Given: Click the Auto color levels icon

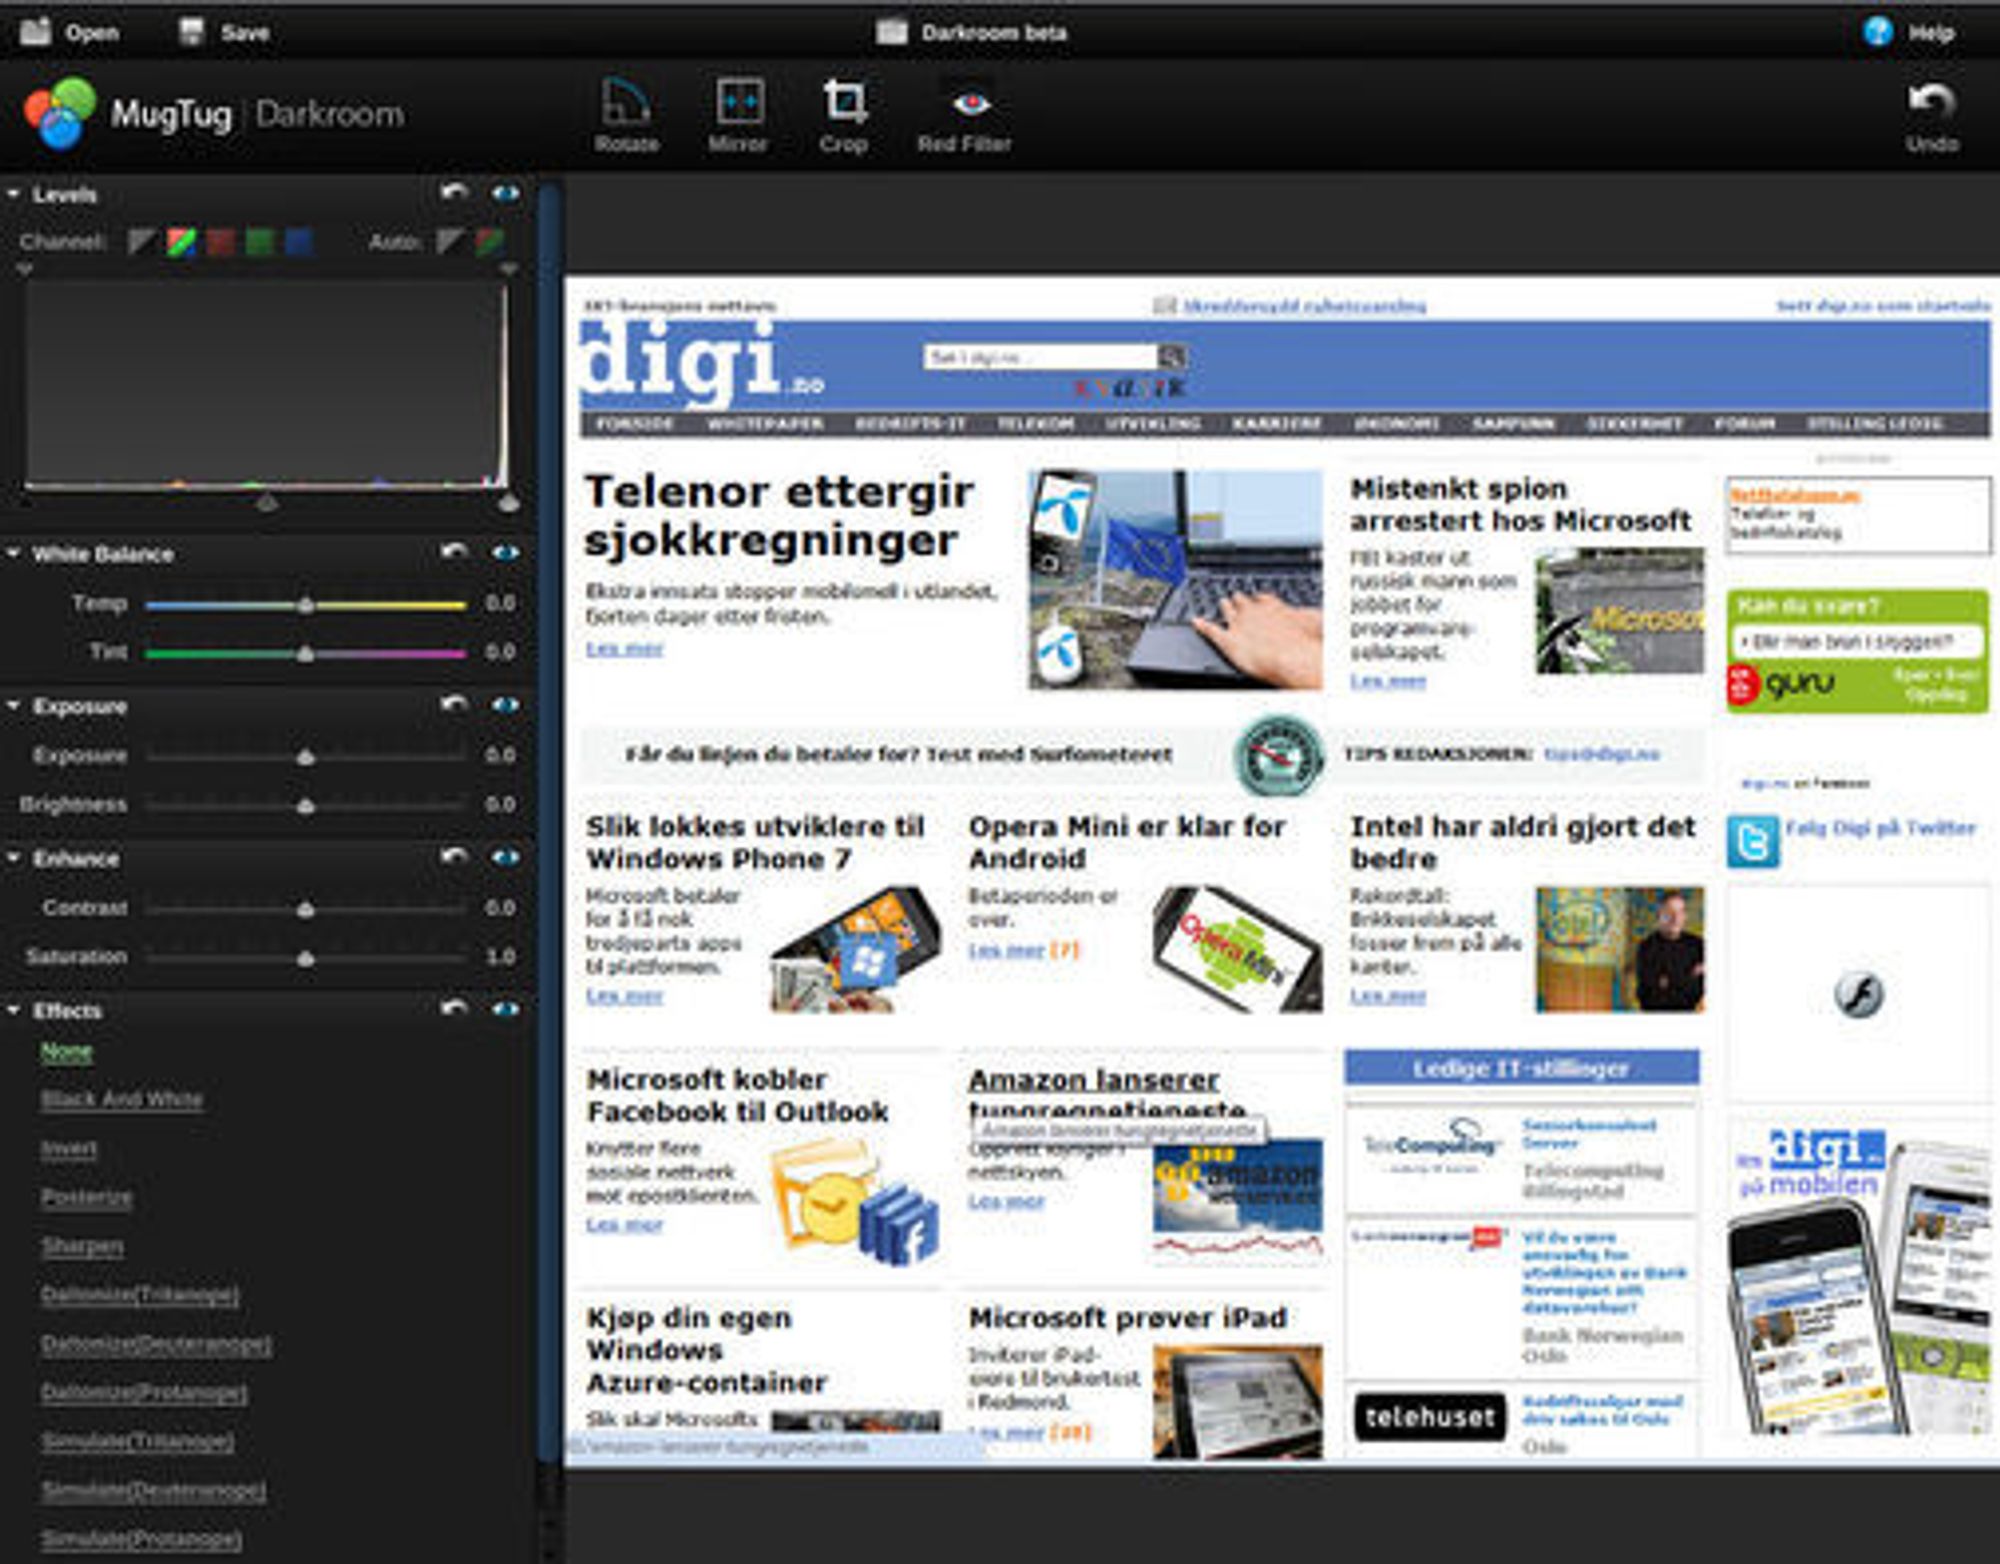Looking at the screenshot, I should (x=489, y=241).
